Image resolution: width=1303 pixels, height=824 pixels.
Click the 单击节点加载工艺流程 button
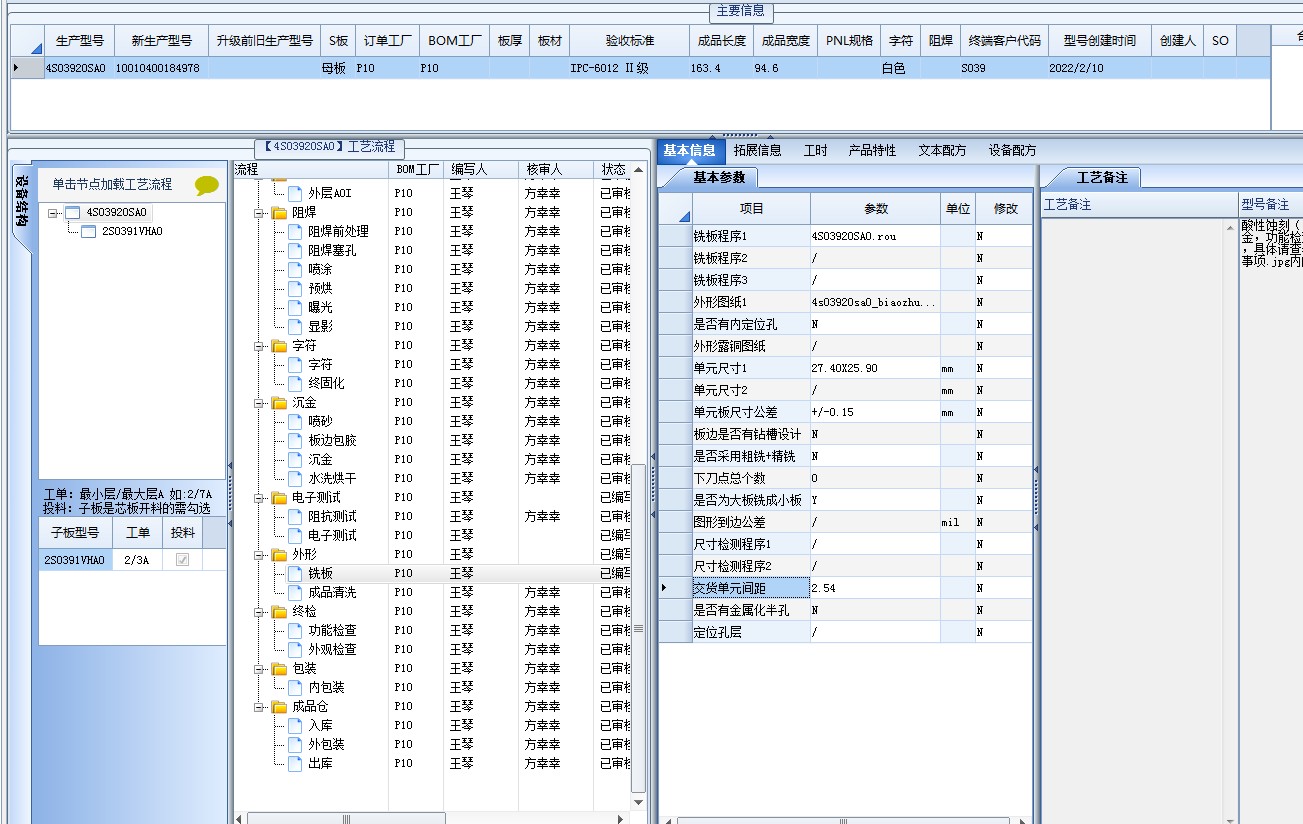[112, 184]
